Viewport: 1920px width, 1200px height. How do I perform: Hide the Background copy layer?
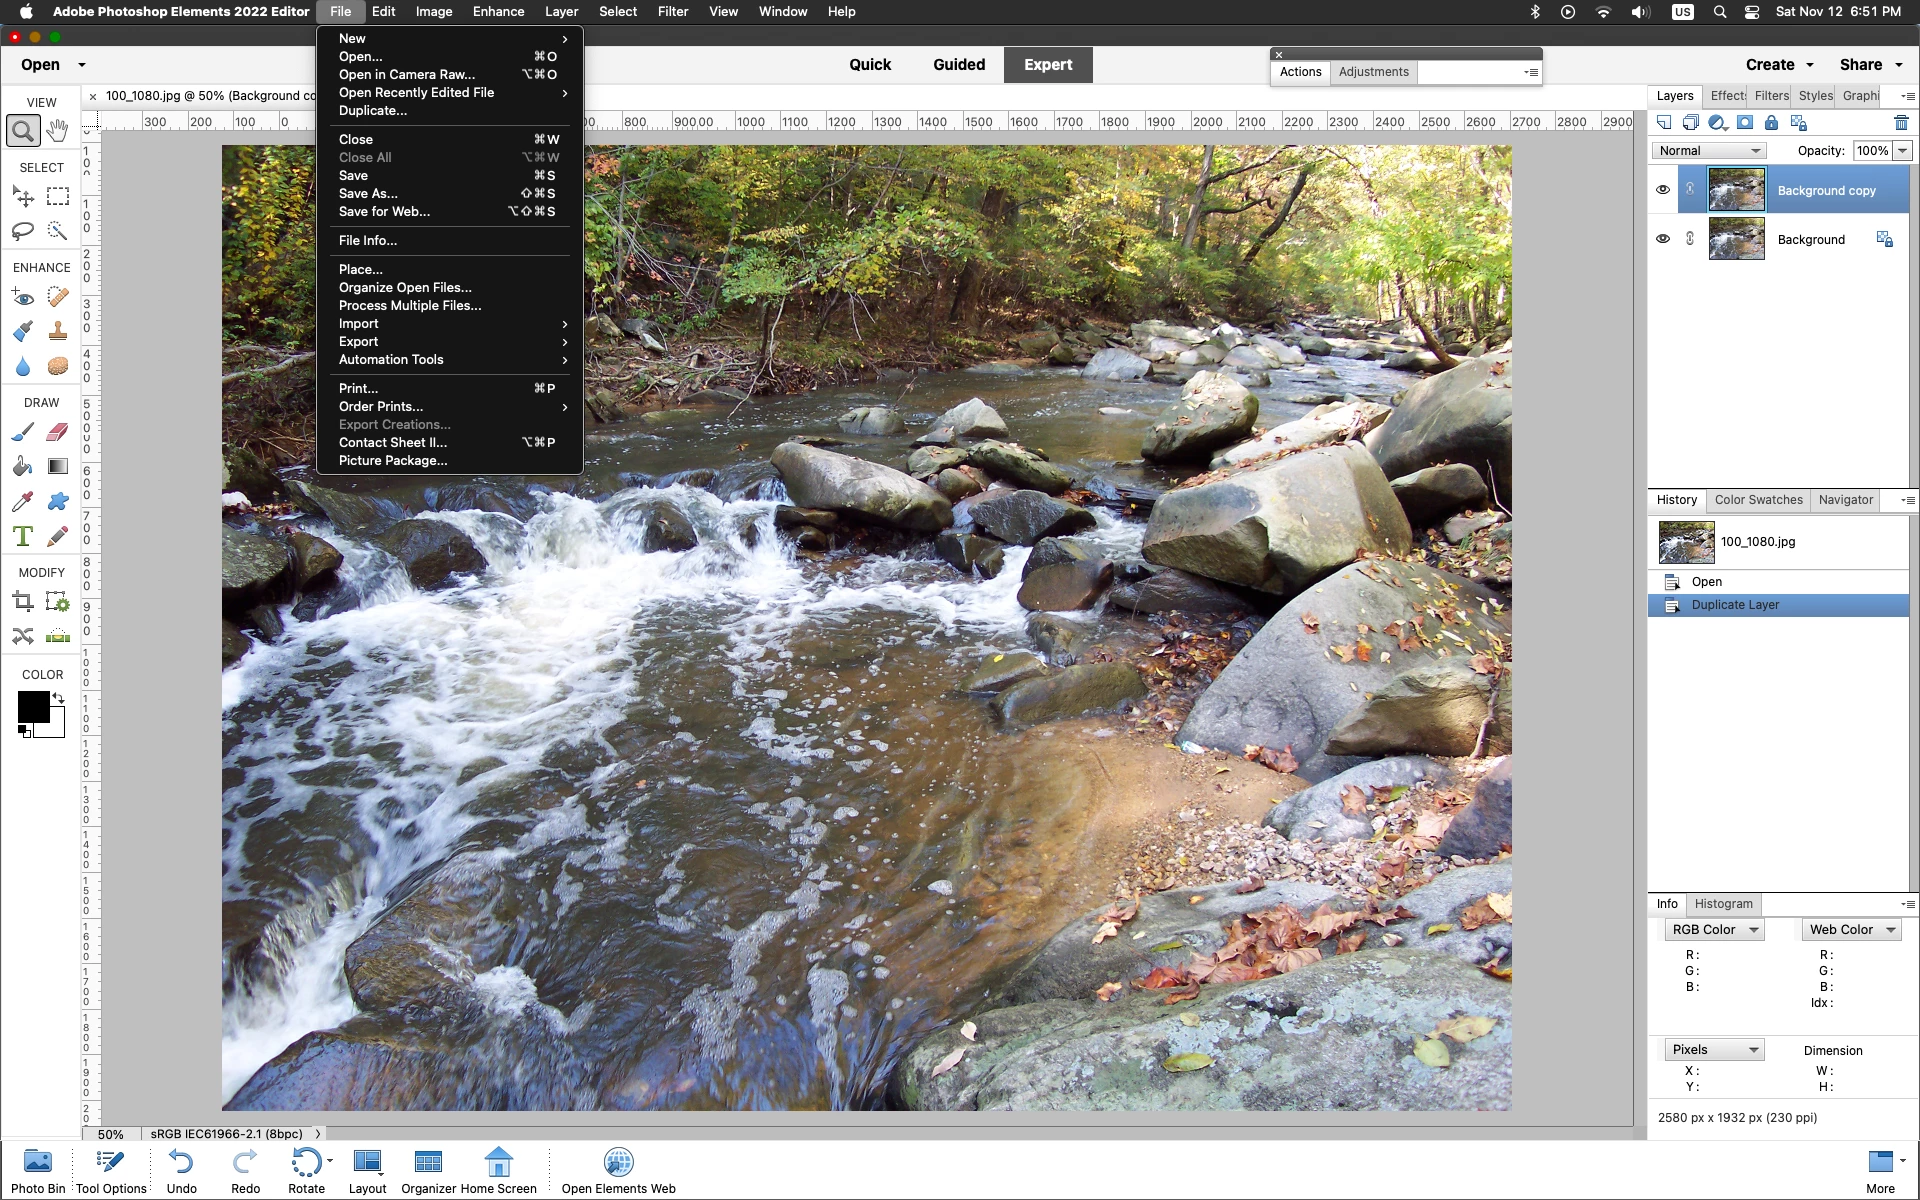click(1663, 190)
